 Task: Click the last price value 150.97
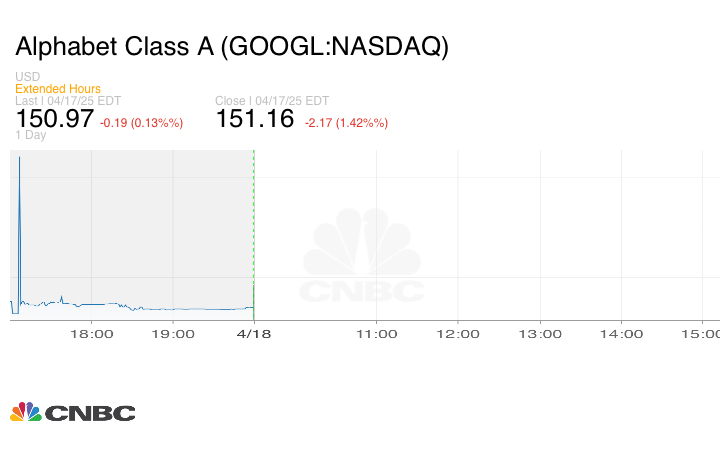coord(54,119)
